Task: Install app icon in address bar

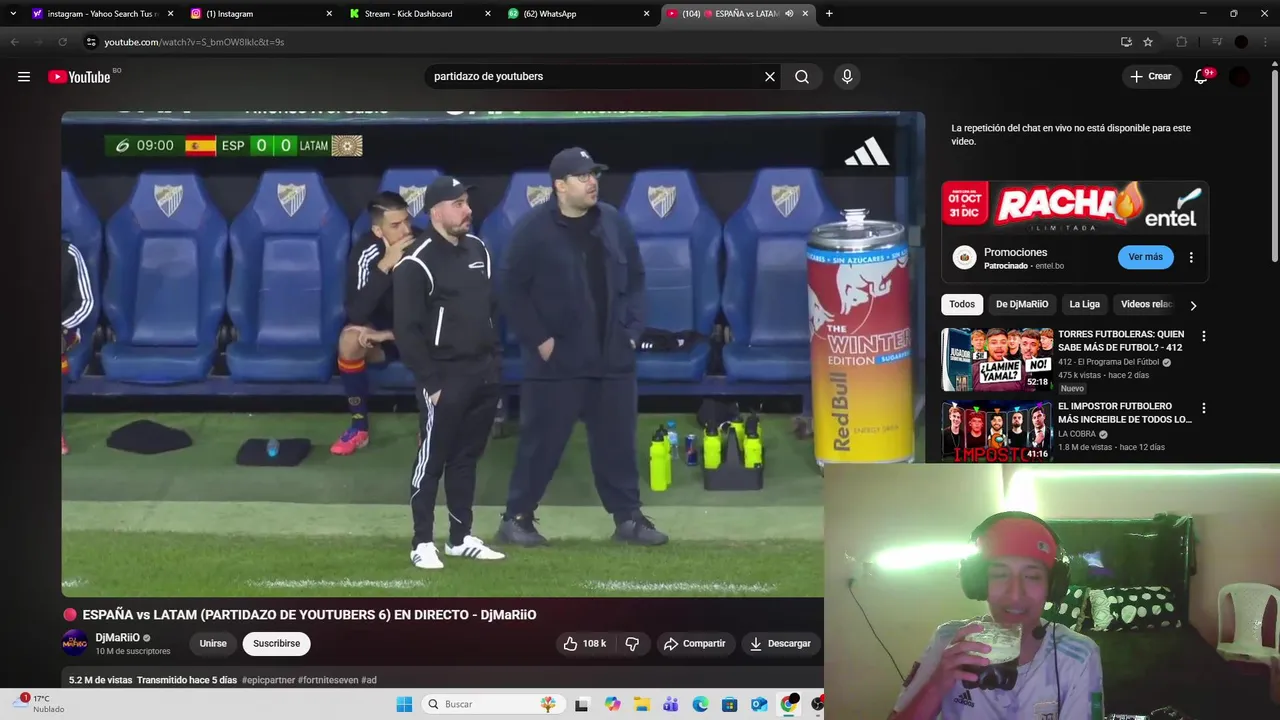Action: click(1126, 42)
